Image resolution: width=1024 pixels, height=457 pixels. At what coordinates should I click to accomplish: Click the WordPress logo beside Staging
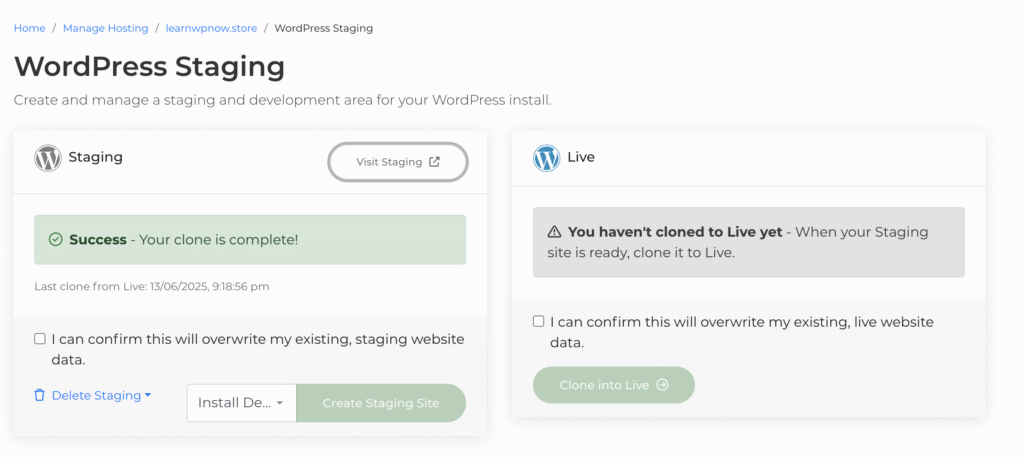tap(48, 158)
